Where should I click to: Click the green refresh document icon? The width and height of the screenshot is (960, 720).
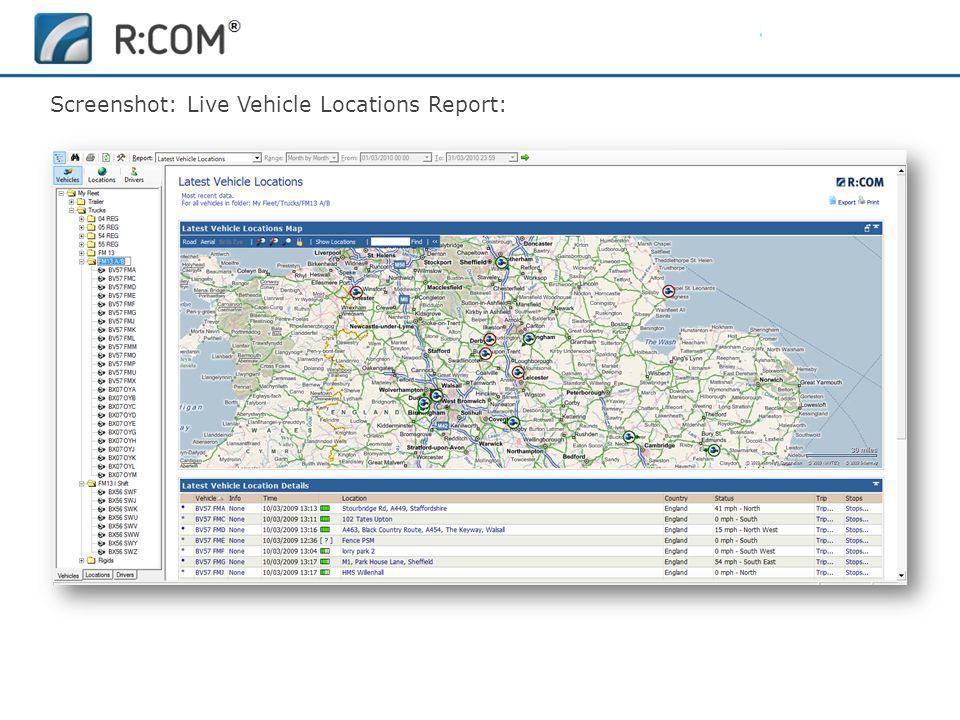coord(105,157)
